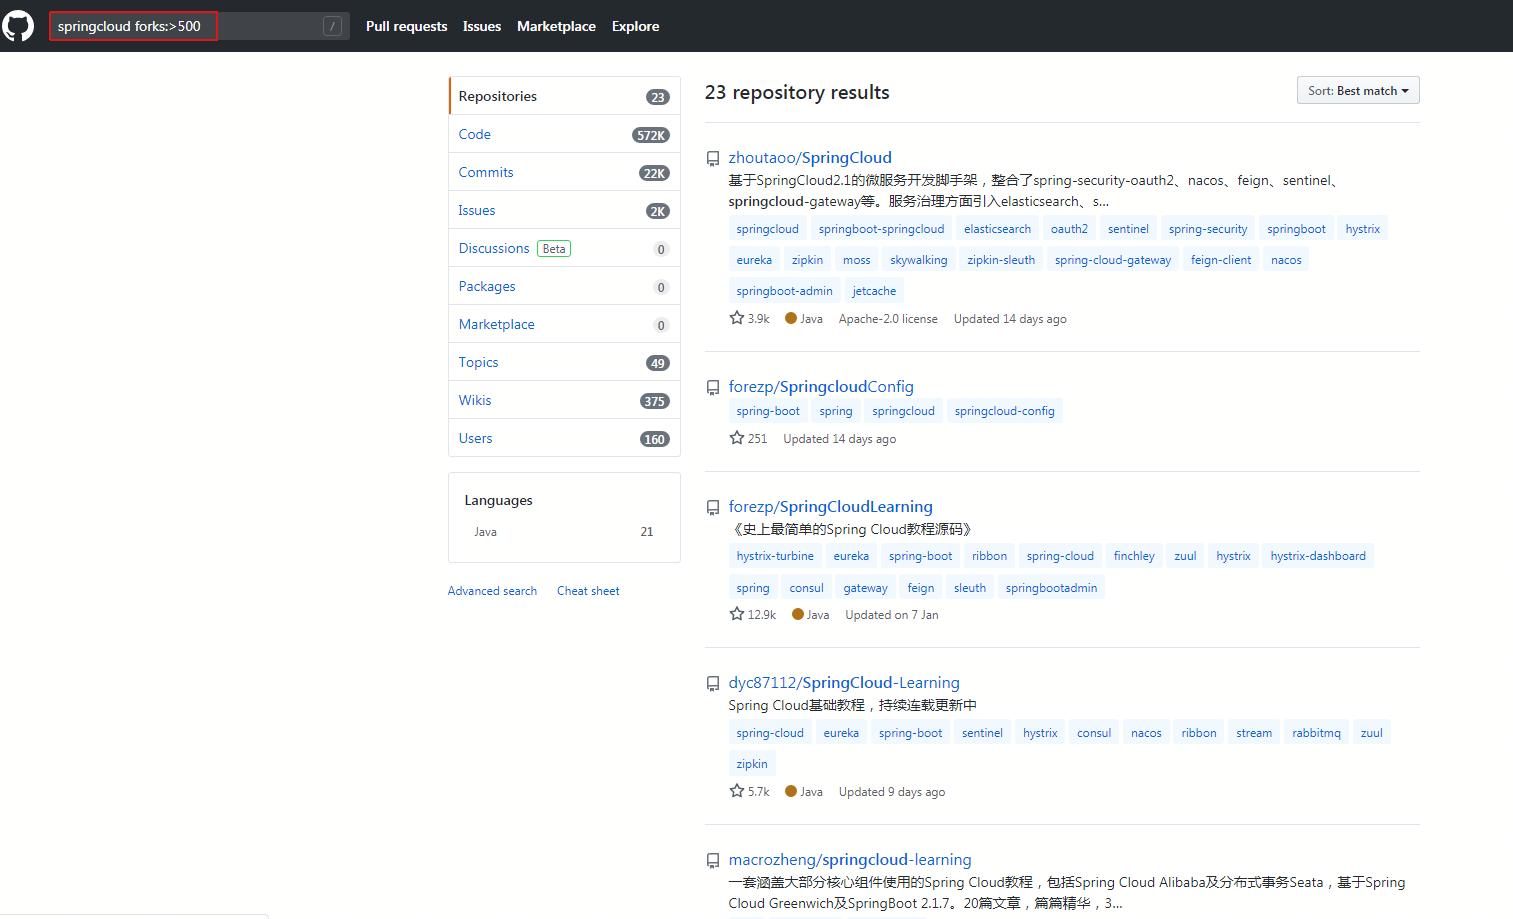
Task: Click the 12.9k star count
Action: [x=753, y=615]
